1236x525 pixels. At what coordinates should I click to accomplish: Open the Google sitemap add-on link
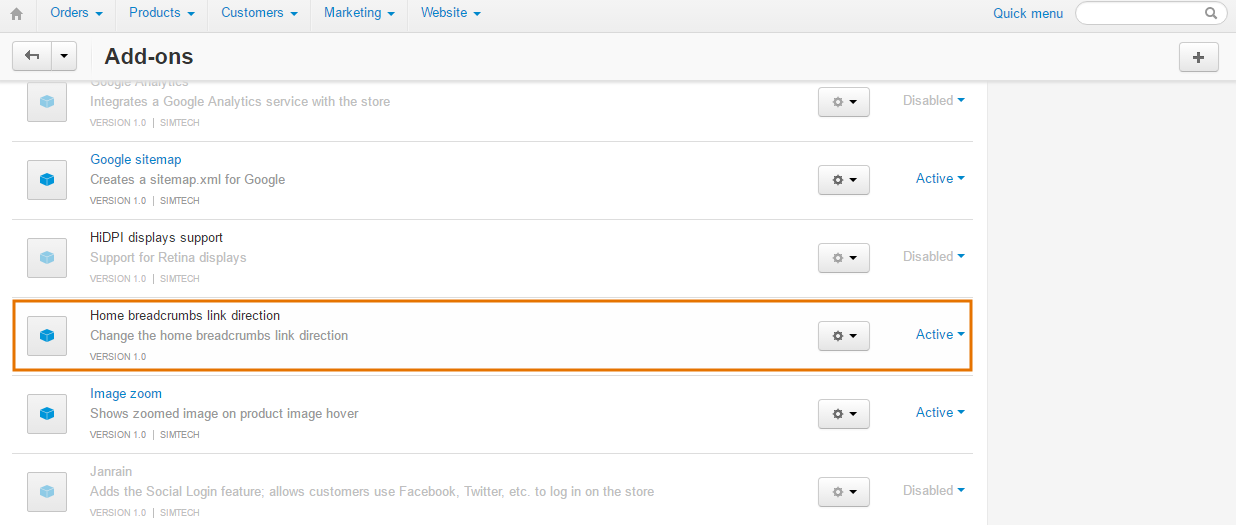click(136, 159)
